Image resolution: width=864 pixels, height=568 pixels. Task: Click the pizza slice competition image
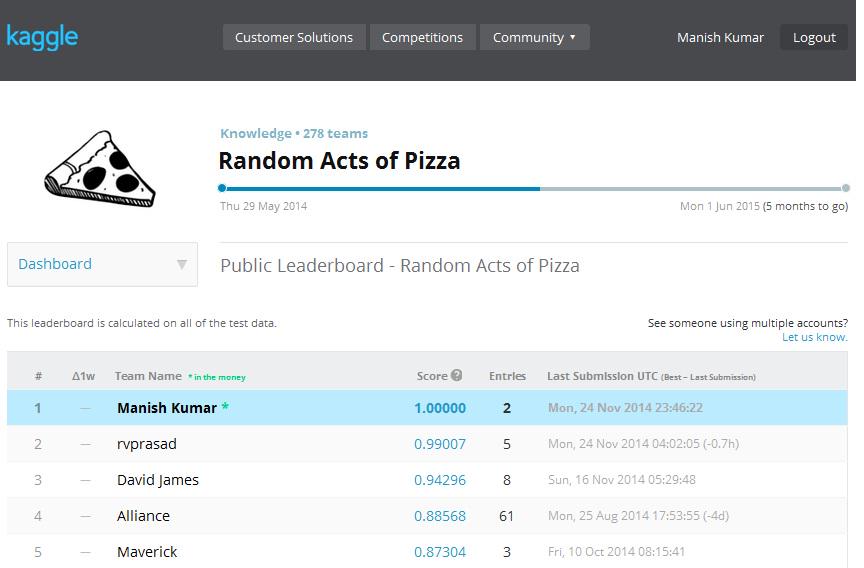pyautogui.click(x=100, y=169)
